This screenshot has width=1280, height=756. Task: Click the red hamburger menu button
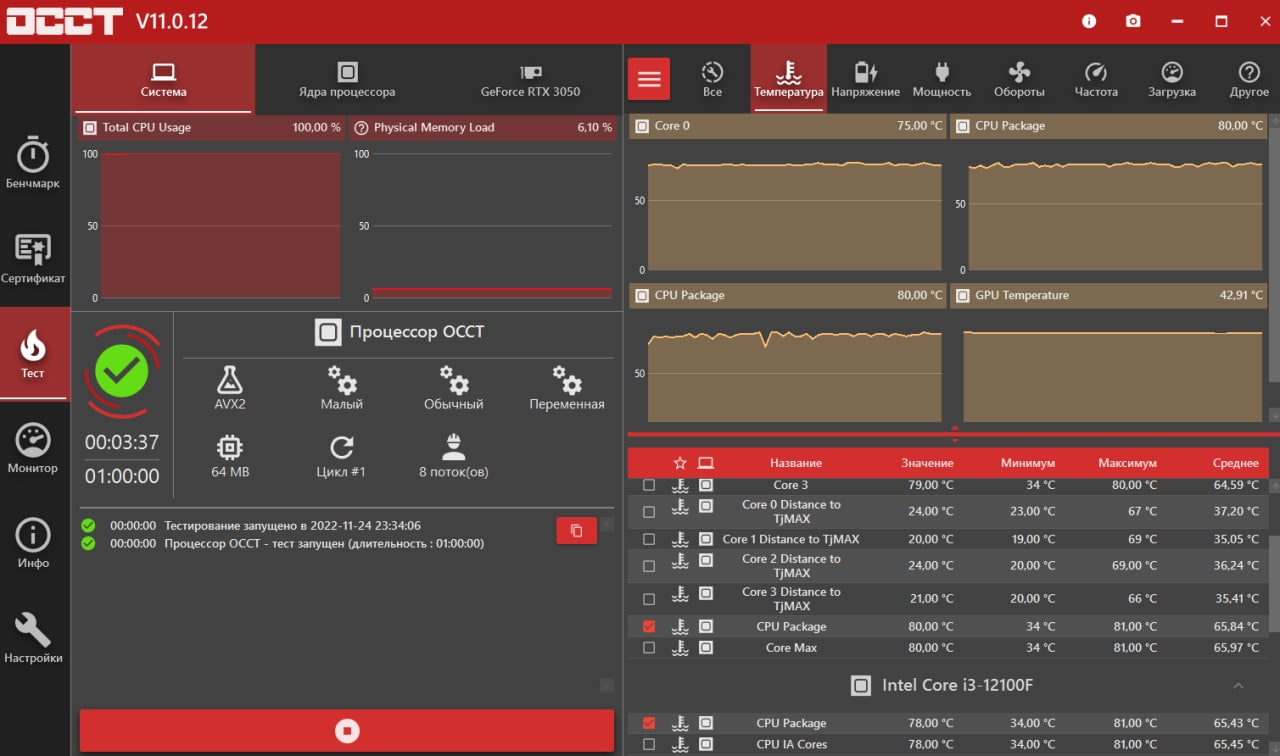(649, 79)
